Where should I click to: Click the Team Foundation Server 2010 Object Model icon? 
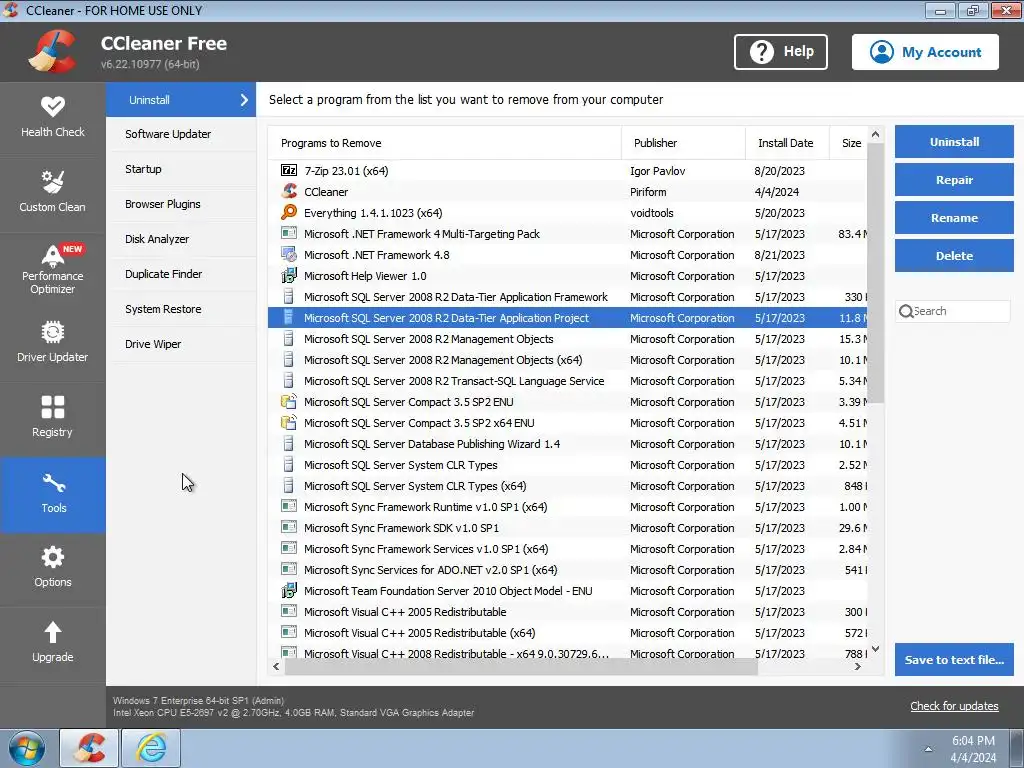pos(289,590)
